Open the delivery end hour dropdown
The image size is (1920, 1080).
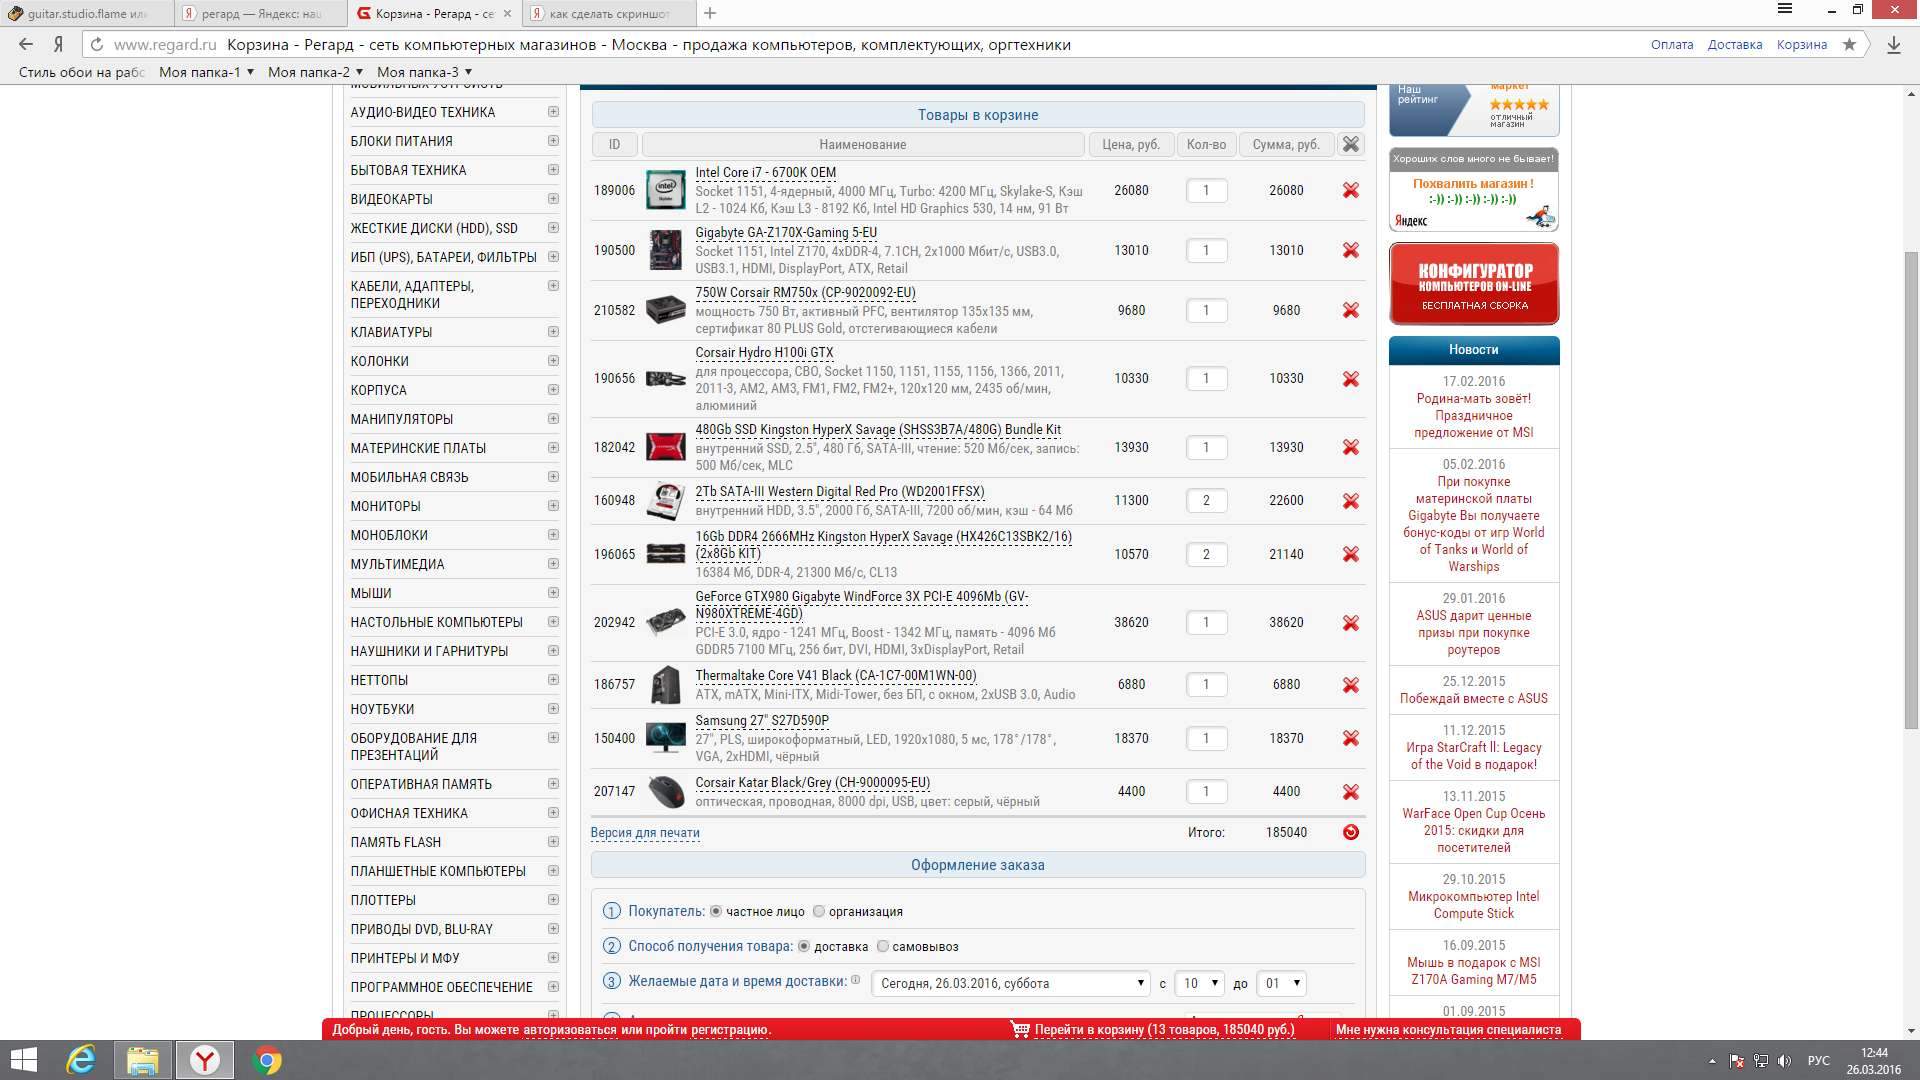pos(1281,983)
